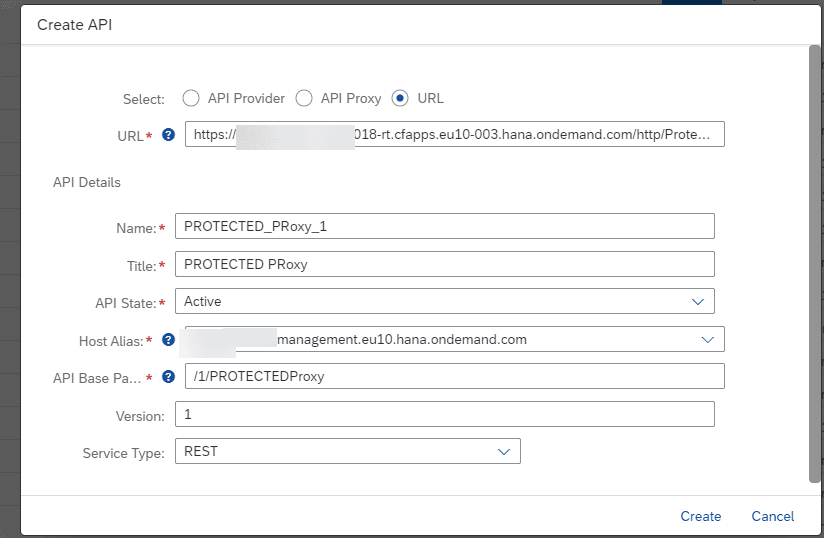Open the help icon beside URL field
This screenshot has height=538, width=824.
point(168,135)
